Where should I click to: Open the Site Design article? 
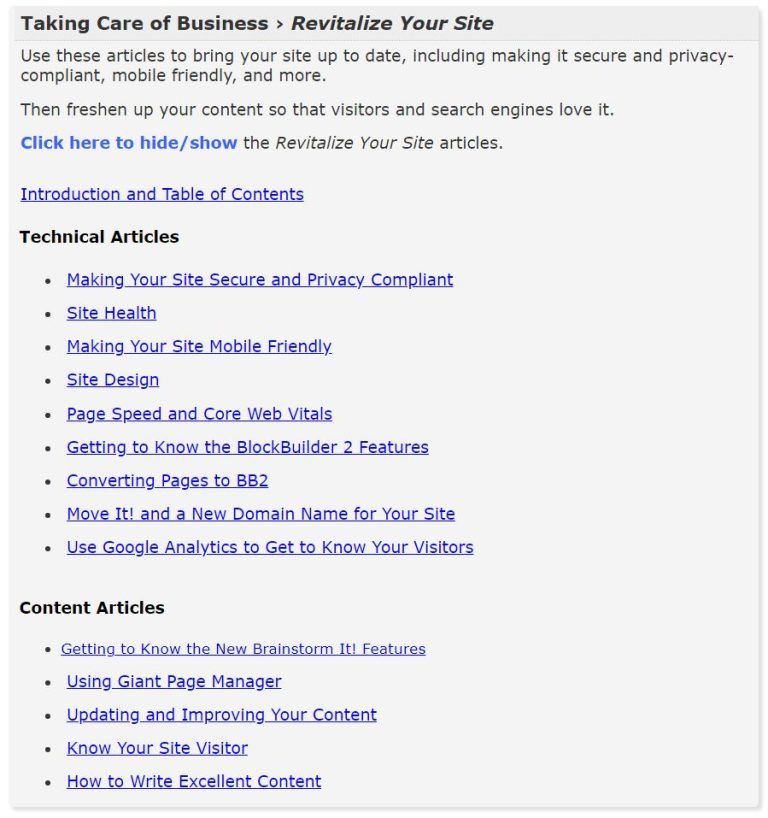[111, 380]
